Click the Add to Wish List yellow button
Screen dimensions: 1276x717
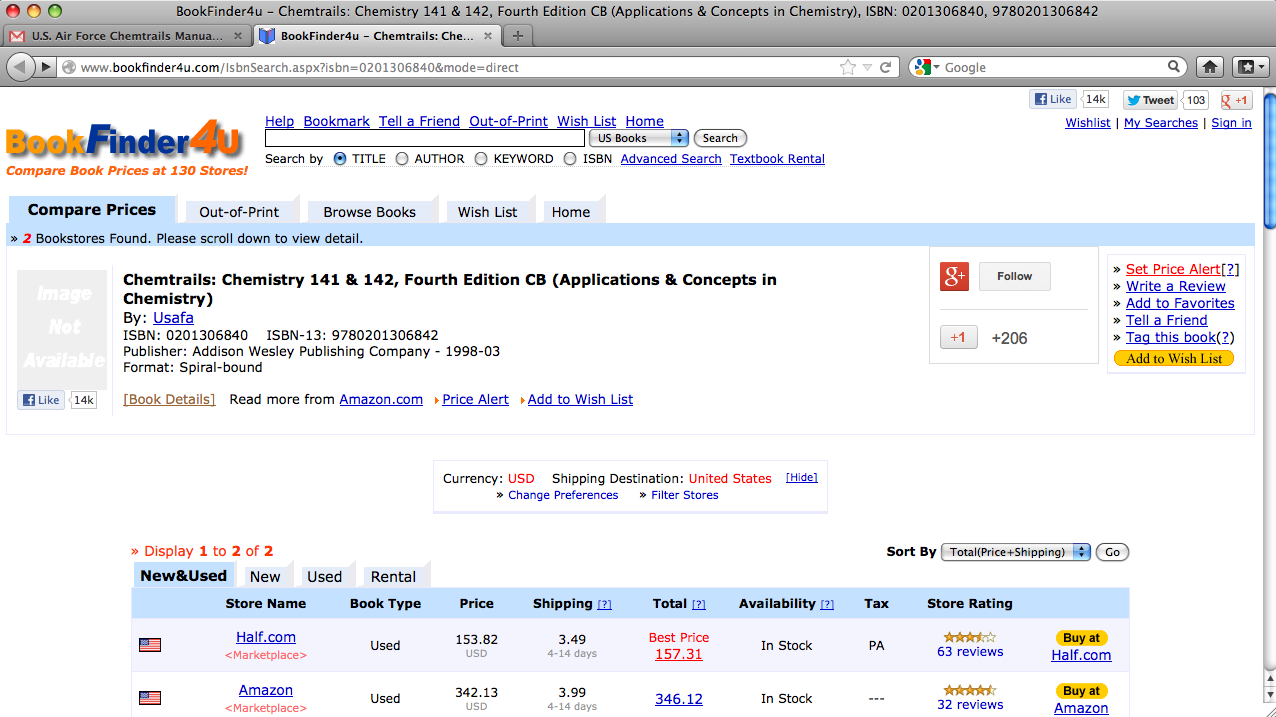[1174, 358]
